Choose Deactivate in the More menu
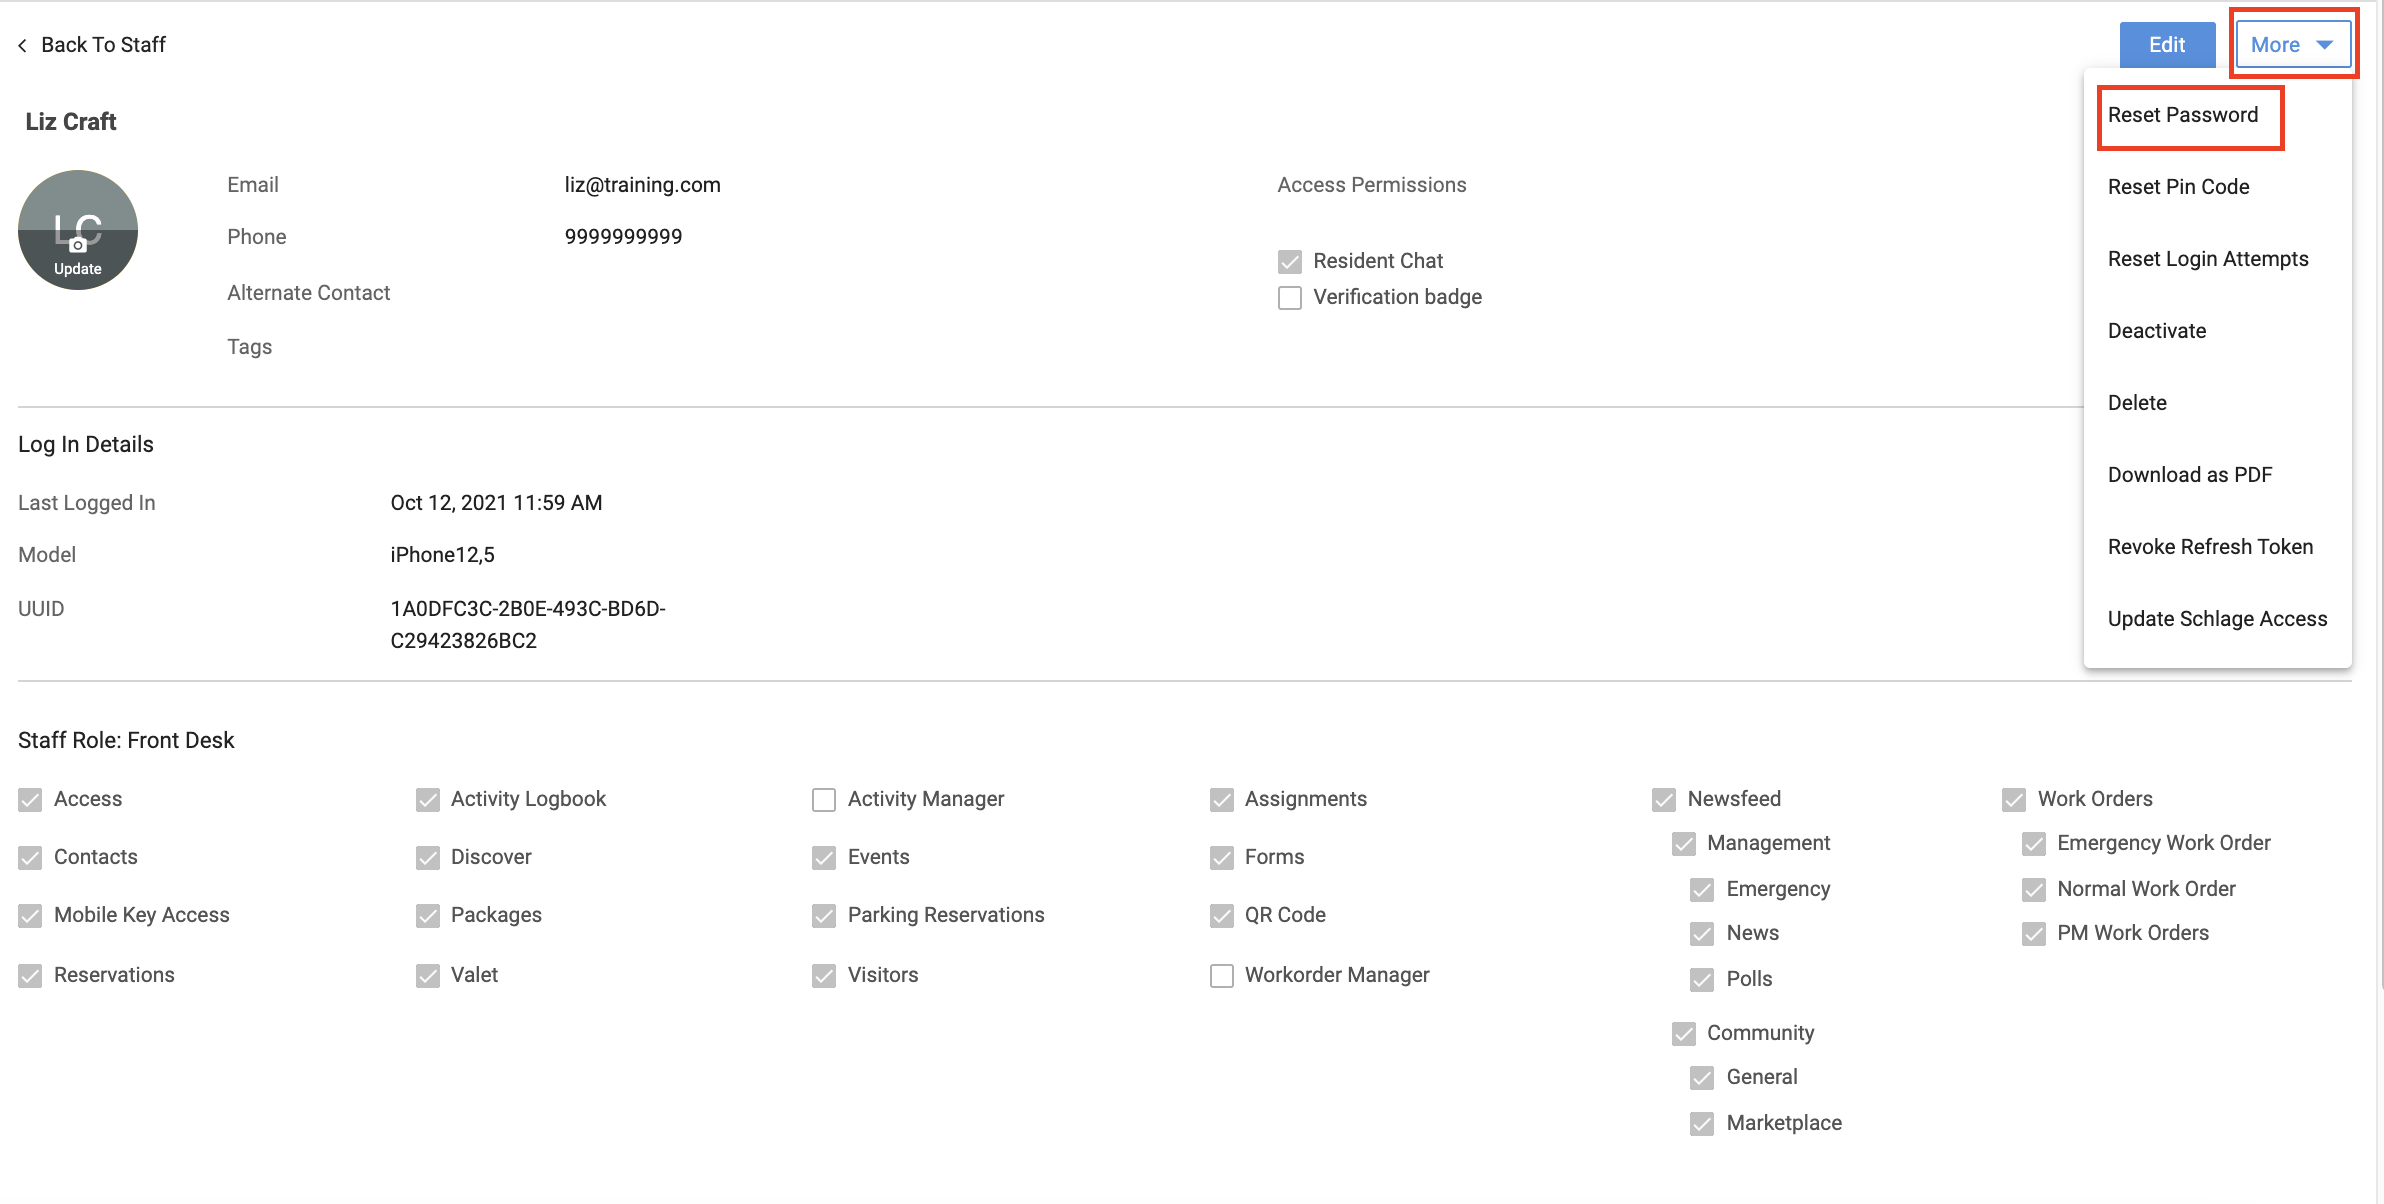This screenshot has width=2384, height=1204. point(2157,331)
